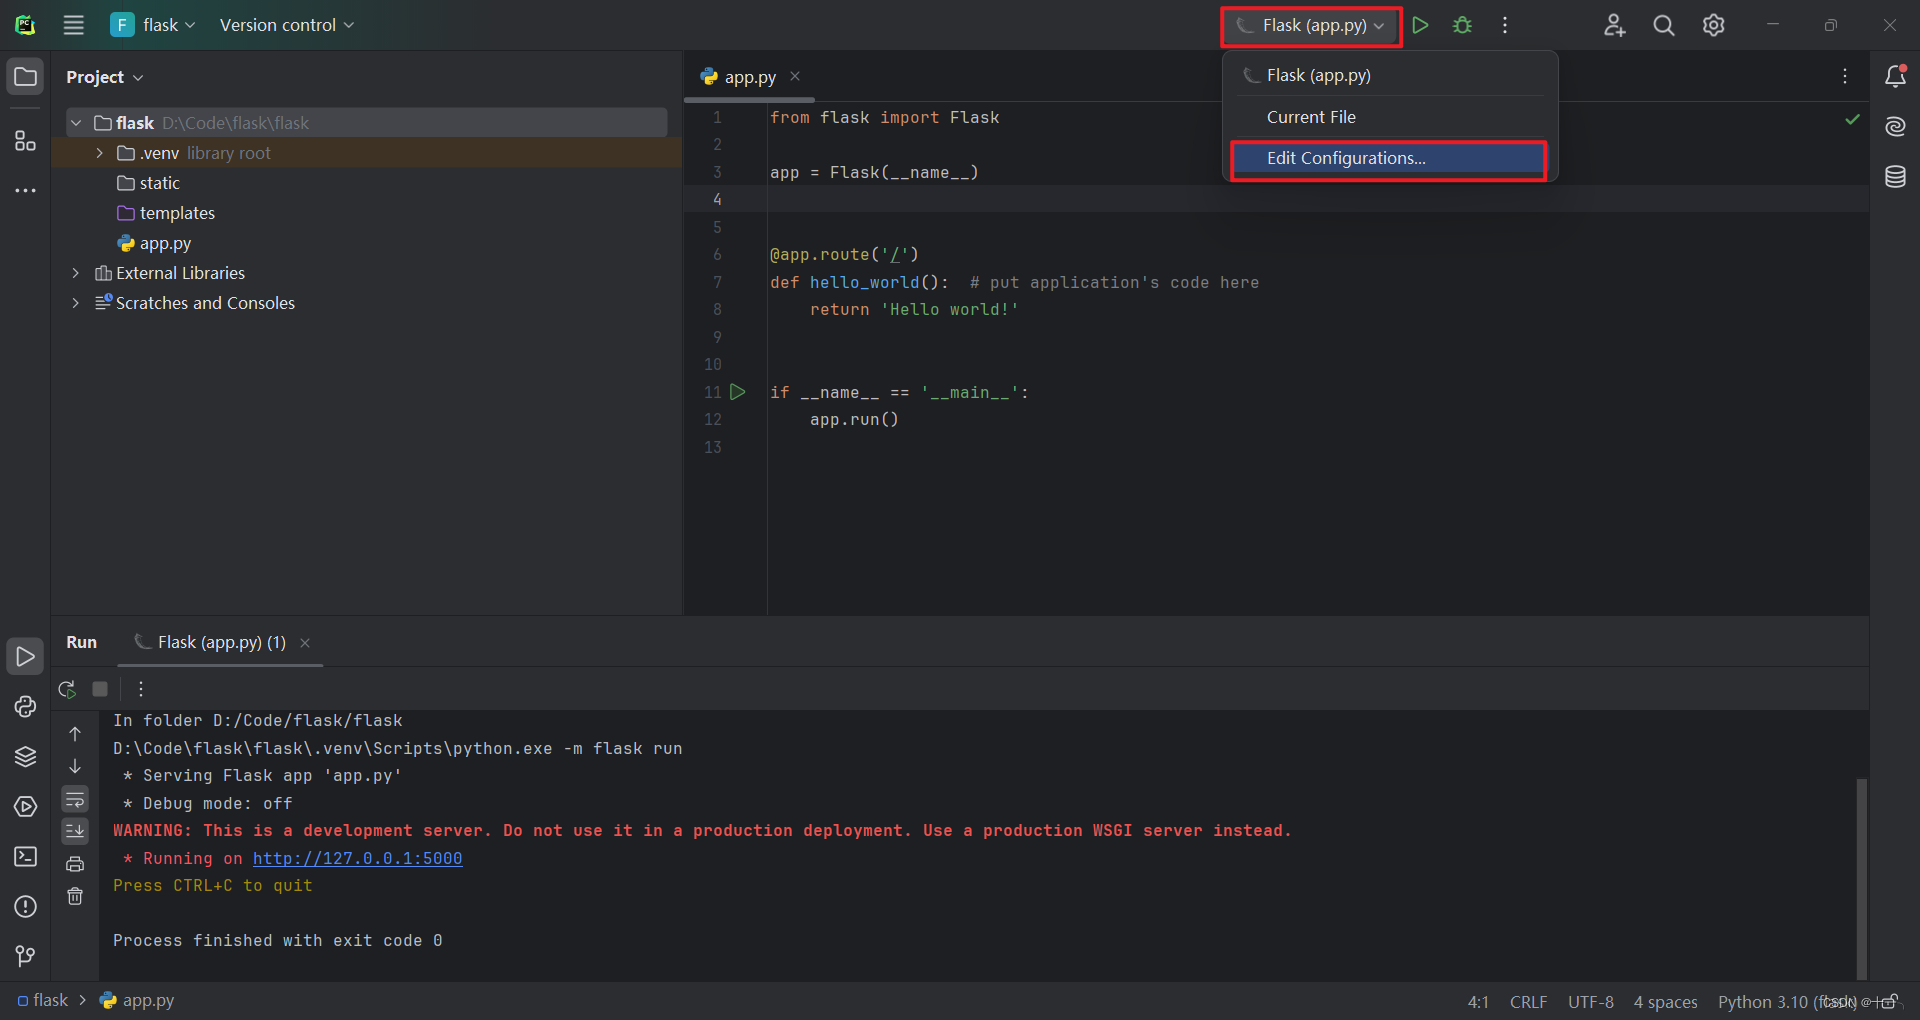
Task: Open Terminal tool window
Action: pos(25,856)
